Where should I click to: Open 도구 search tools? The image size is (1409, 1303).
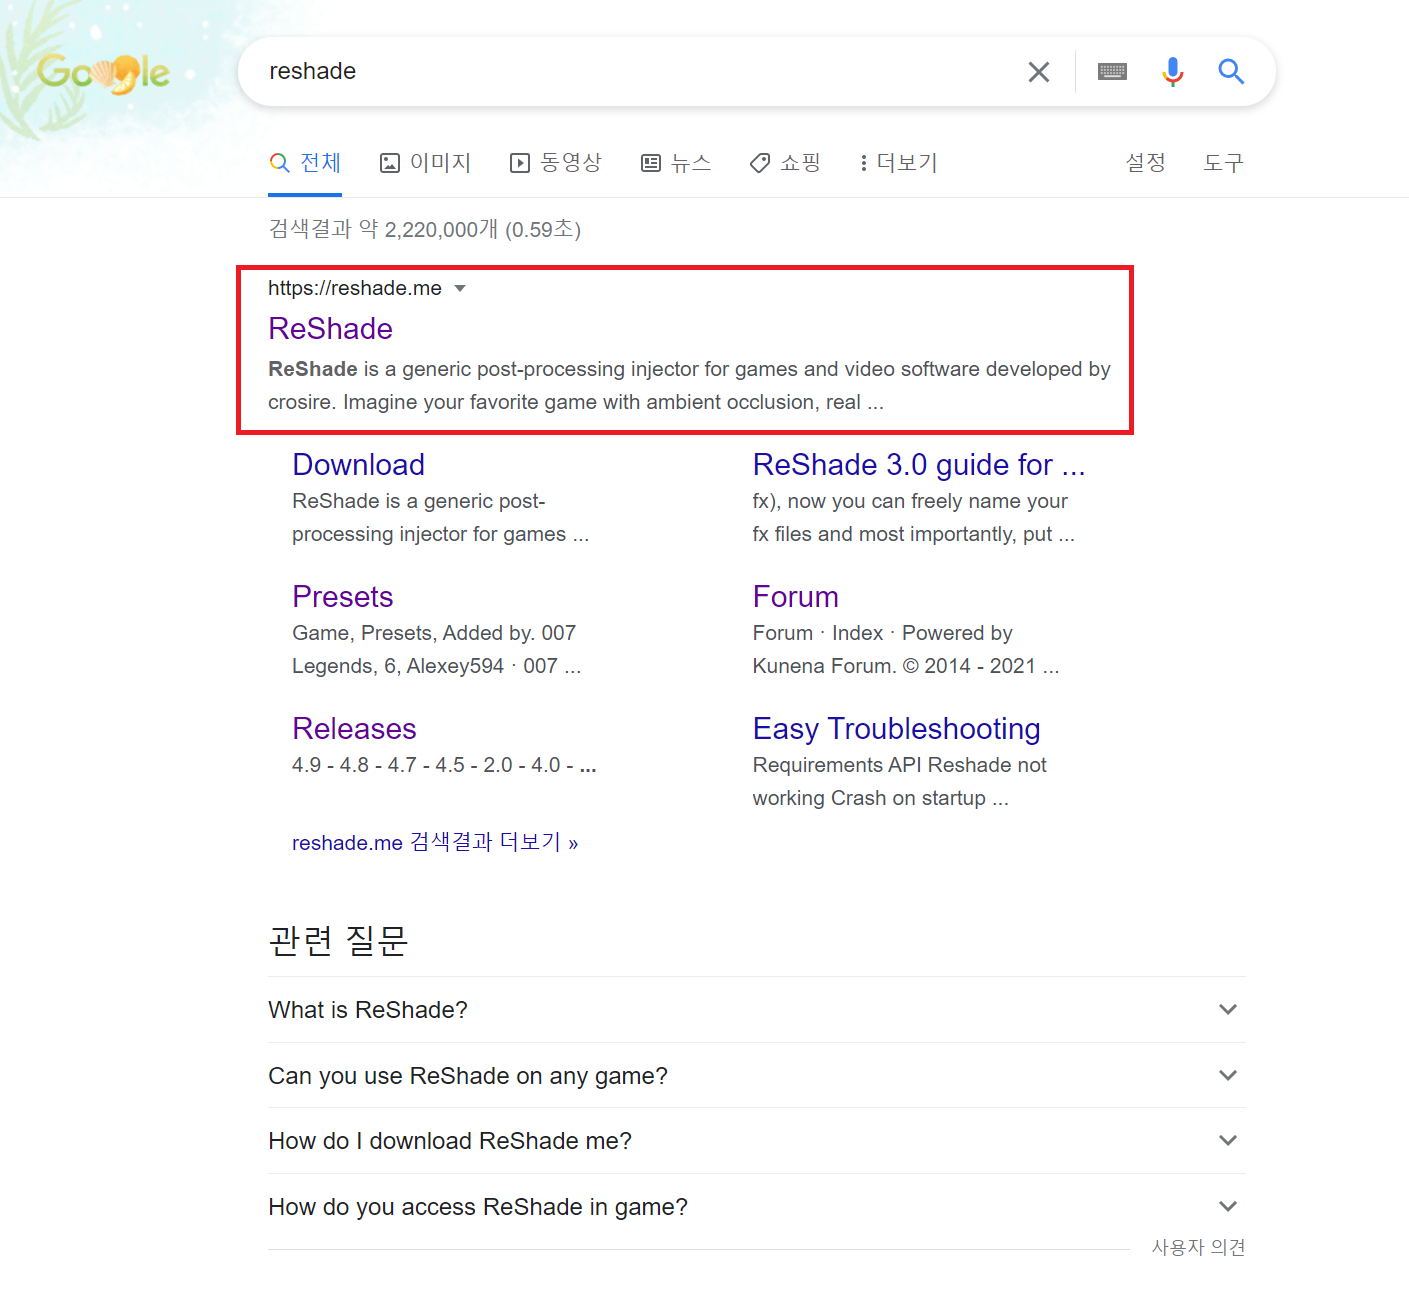pos(1224,163)
